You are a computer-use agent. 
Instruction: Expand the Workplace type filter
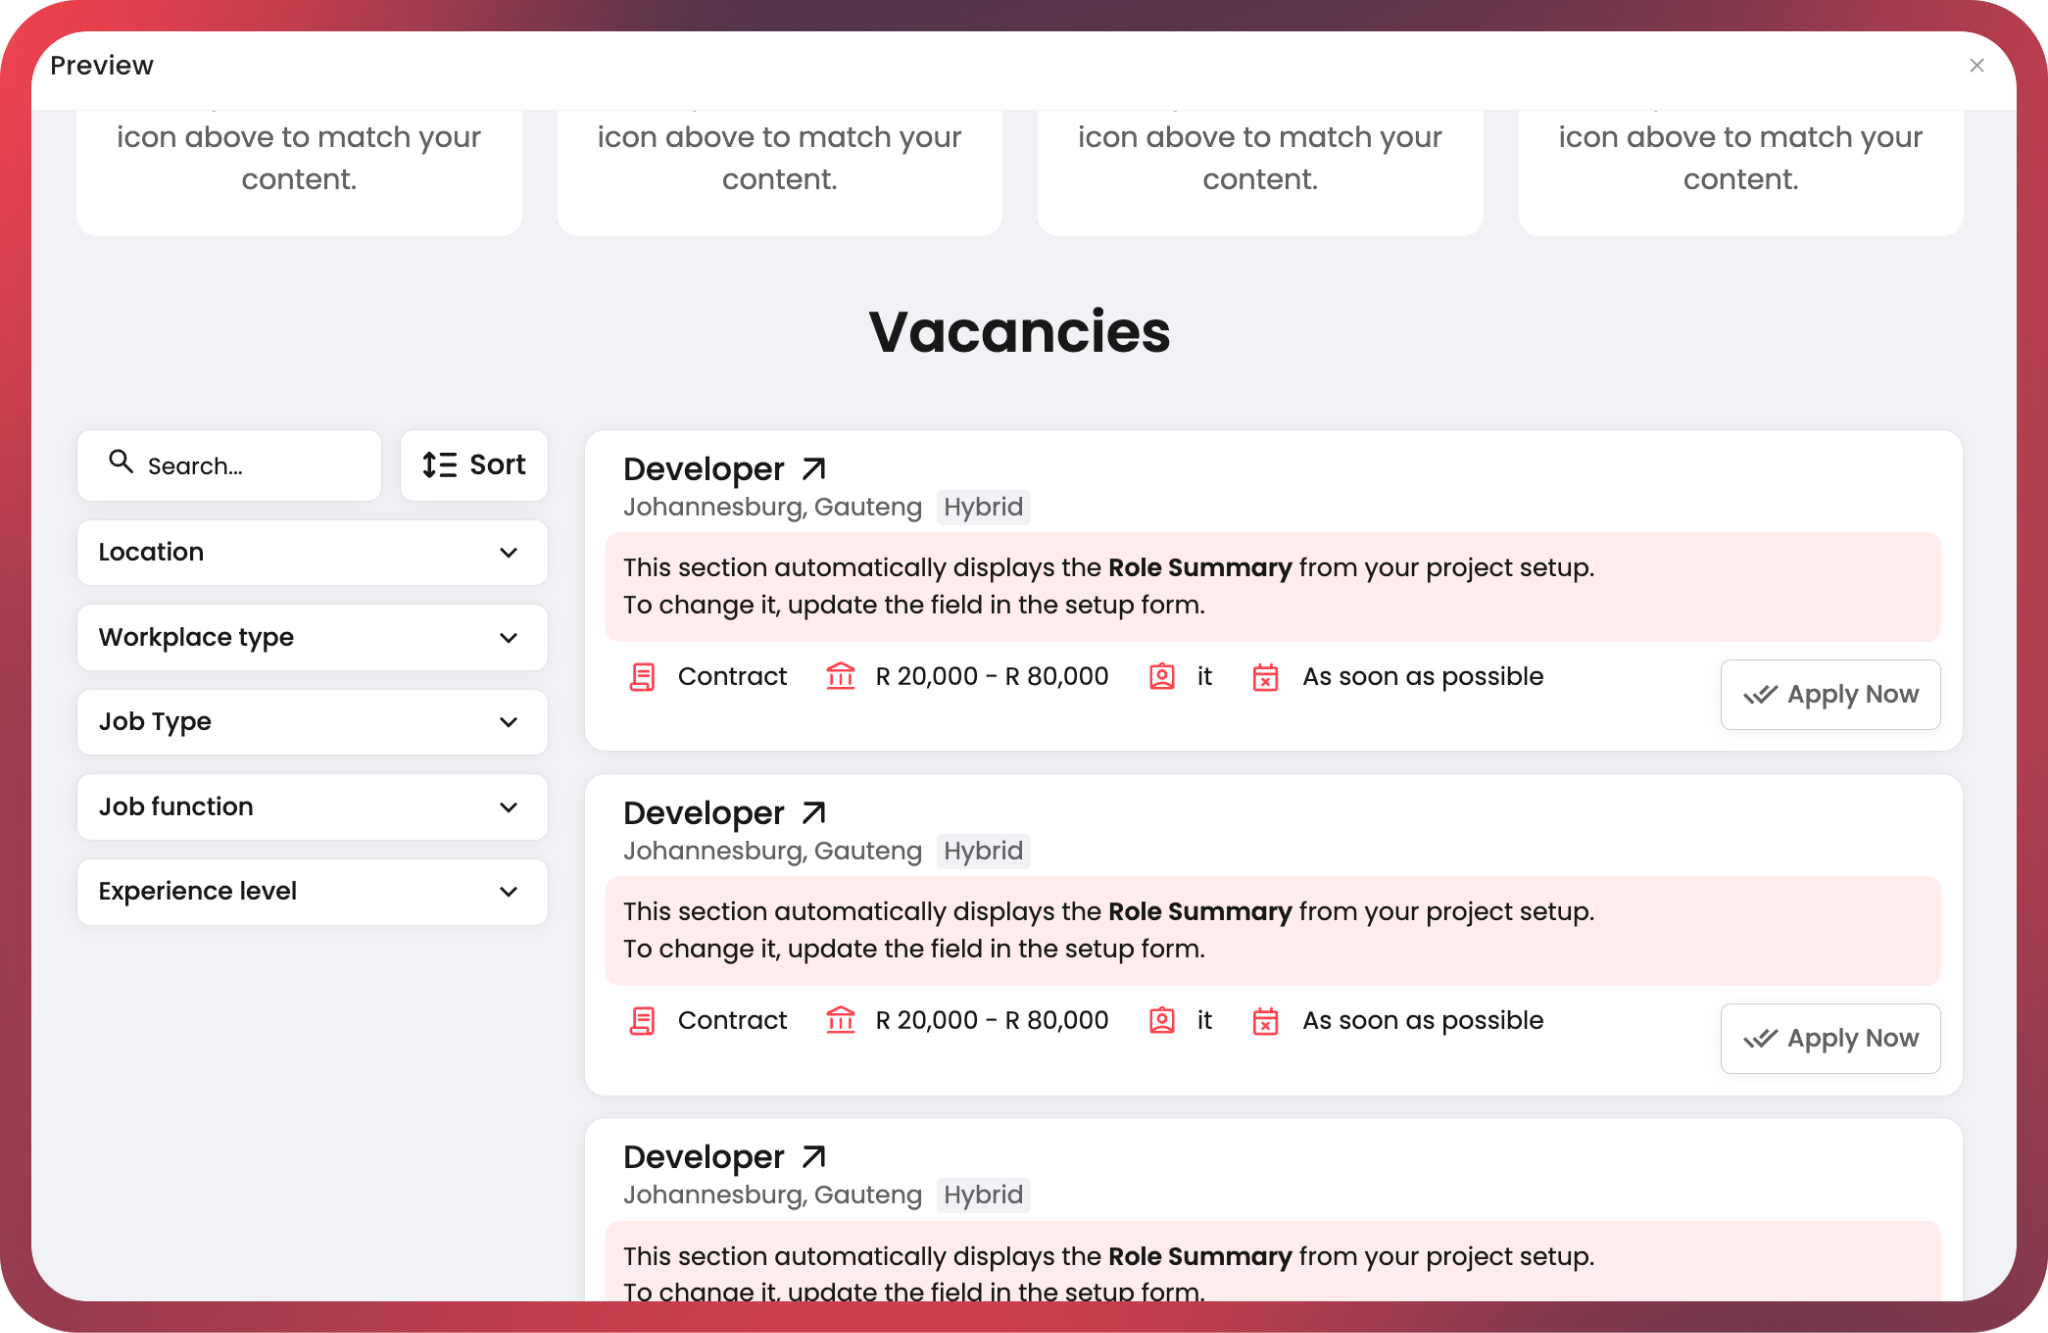click(312, 637)
